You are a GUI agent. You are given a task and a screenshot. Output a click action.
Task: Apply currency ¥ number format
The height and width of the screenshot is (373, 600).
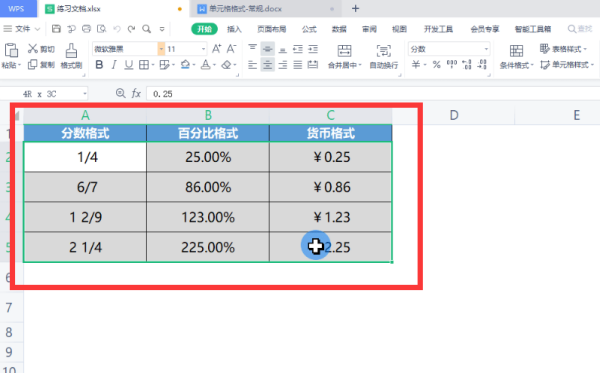416,65
